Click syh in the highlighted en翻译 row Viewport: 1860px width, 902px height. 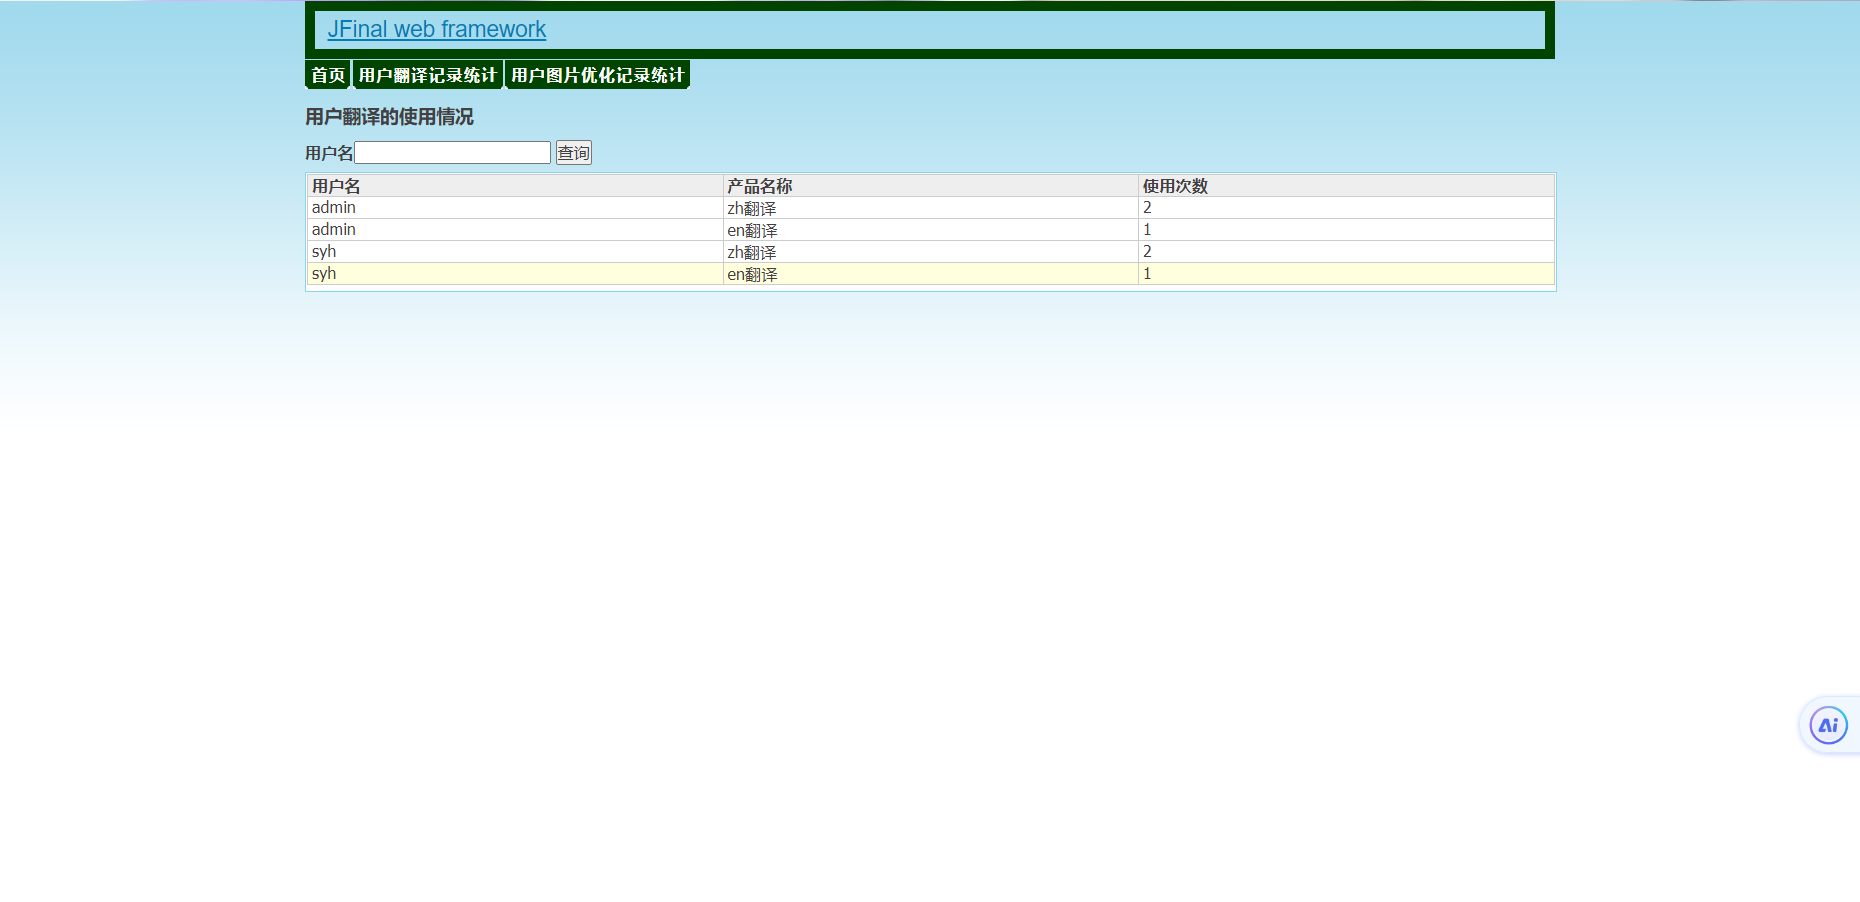[x=324, y=274]
